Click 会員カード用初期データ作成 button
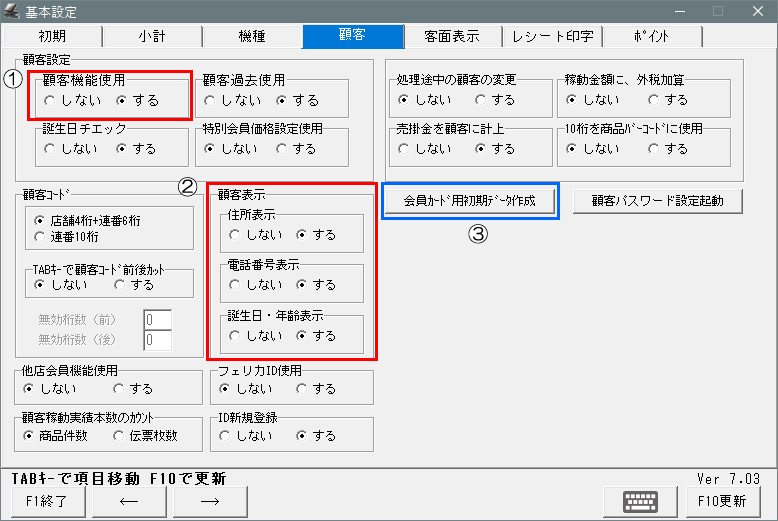The image size is (778, 521). 469,200
